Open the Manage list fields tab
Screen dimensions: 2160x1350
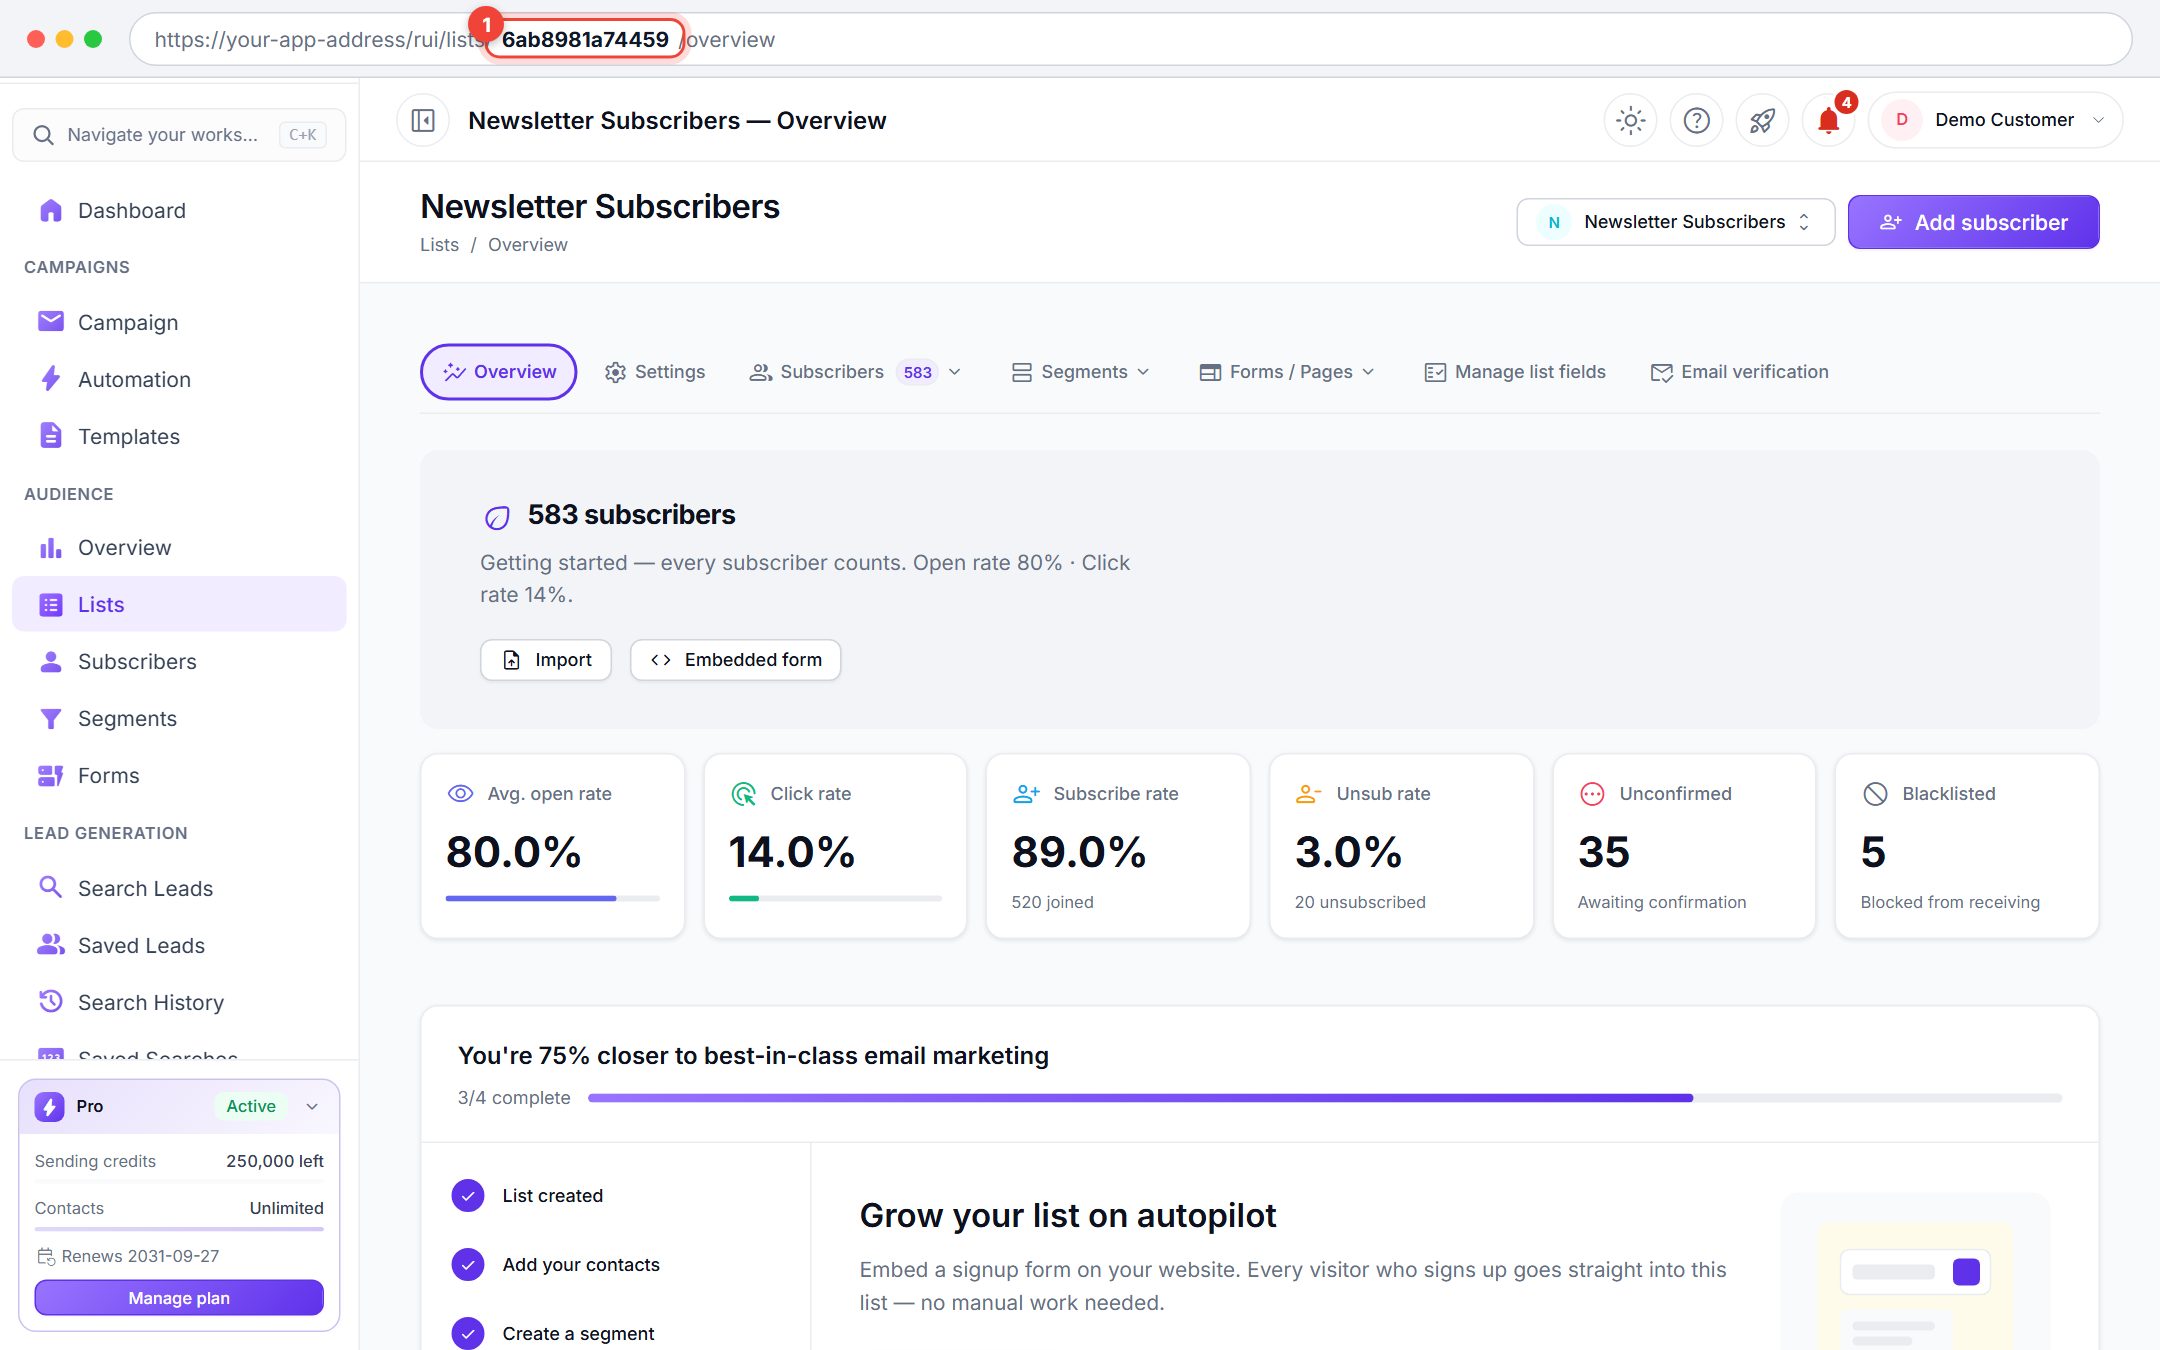click(1515, 372)
